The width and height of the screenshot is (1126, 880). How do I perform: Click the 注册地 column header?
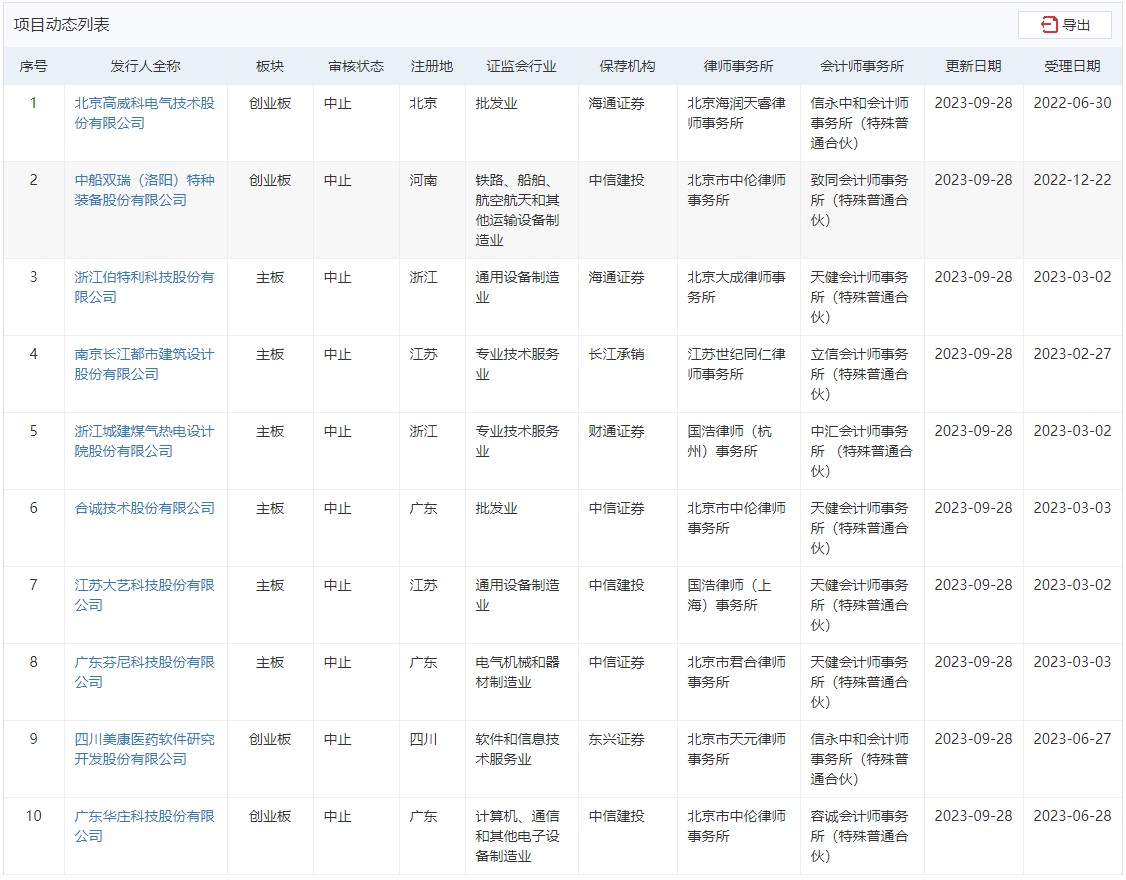(432, 66)
